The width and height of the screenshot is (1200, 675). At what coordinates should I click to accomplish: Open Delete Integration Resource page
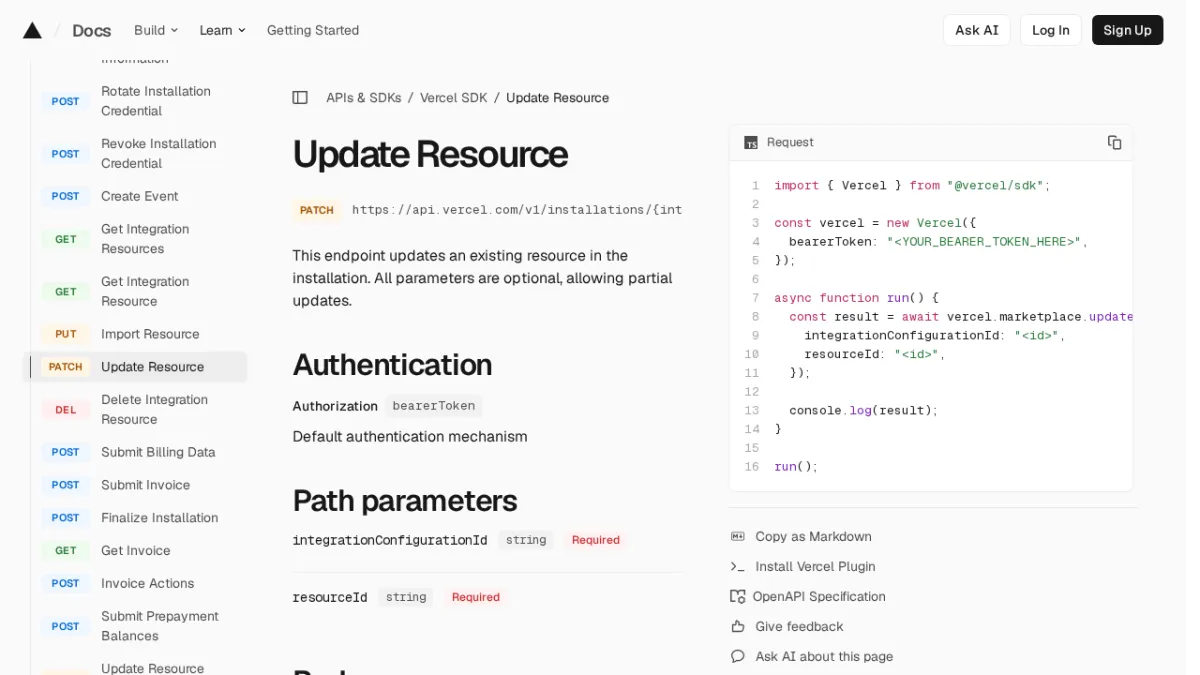point(154,410)
